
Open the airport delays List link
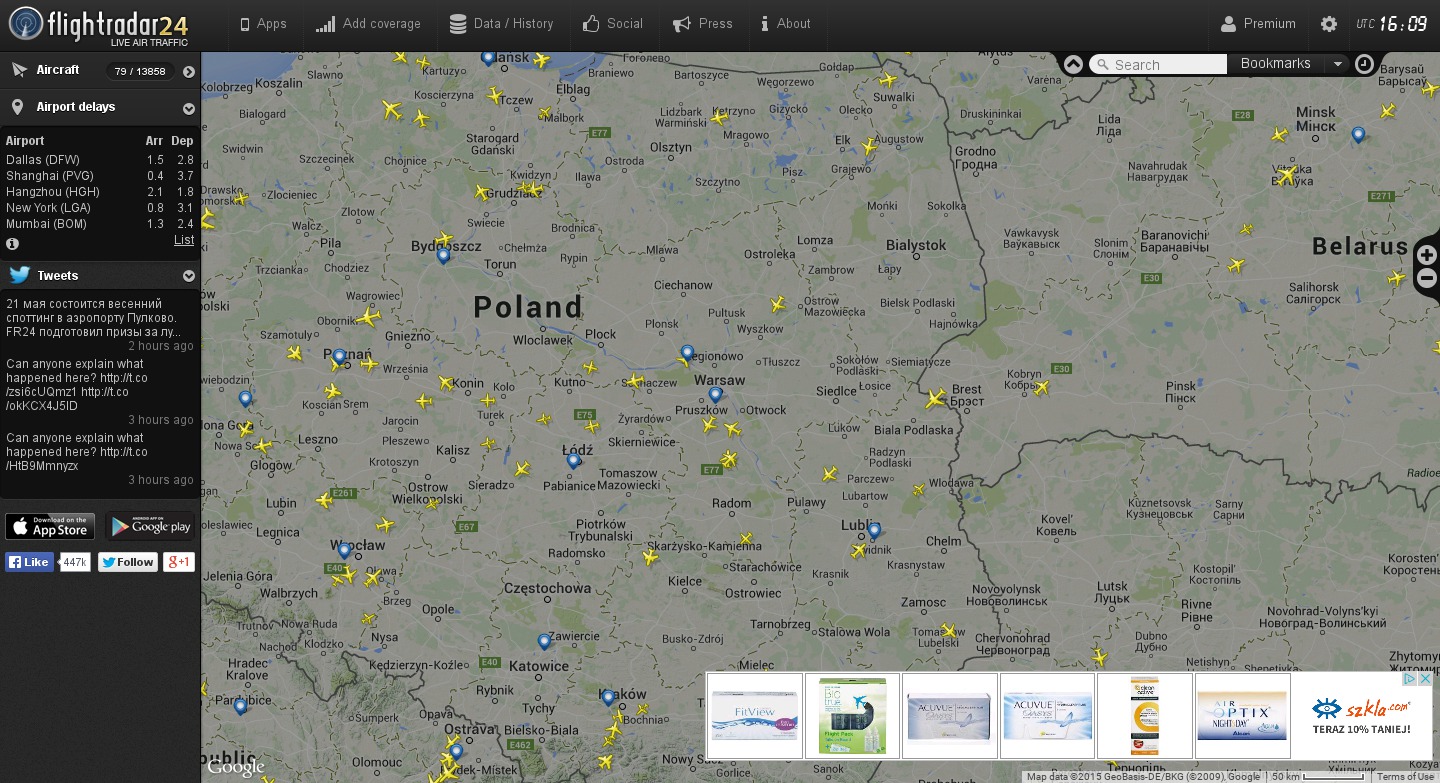point(184,240)
